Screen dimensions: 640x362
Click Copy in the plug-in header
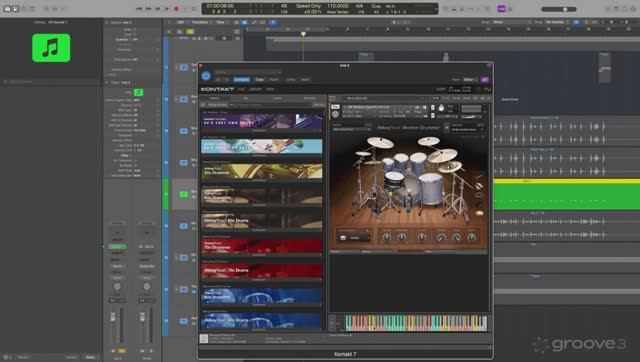point(260,80)
